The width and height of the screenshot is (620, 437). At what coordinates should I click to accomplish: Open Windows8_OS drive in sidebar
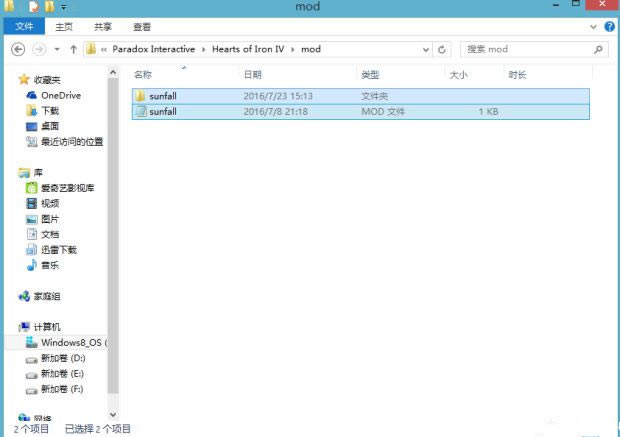tap(70, 342)
